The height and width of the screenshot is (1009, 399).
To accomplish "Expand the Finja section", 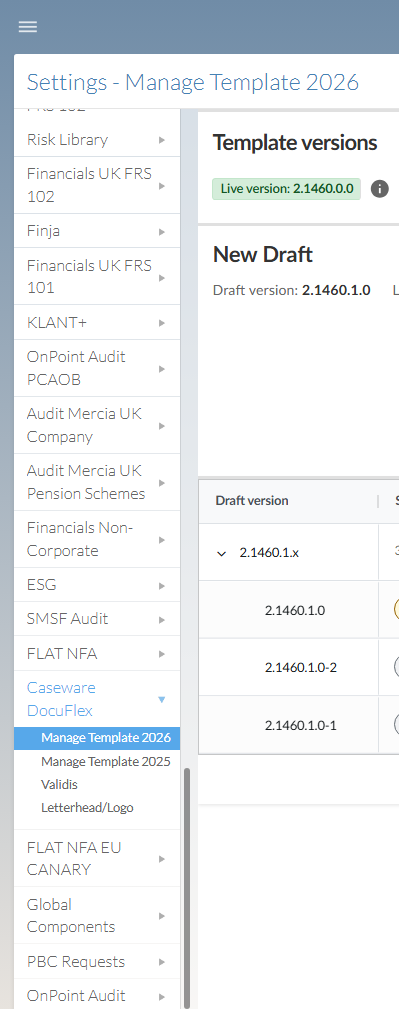I will tap(97, 231).
